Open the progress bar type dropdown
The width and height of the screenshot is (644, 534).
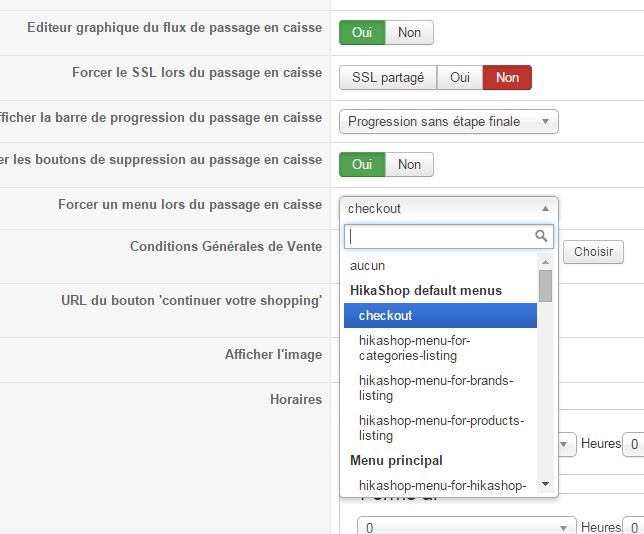[x=448, y=122]
